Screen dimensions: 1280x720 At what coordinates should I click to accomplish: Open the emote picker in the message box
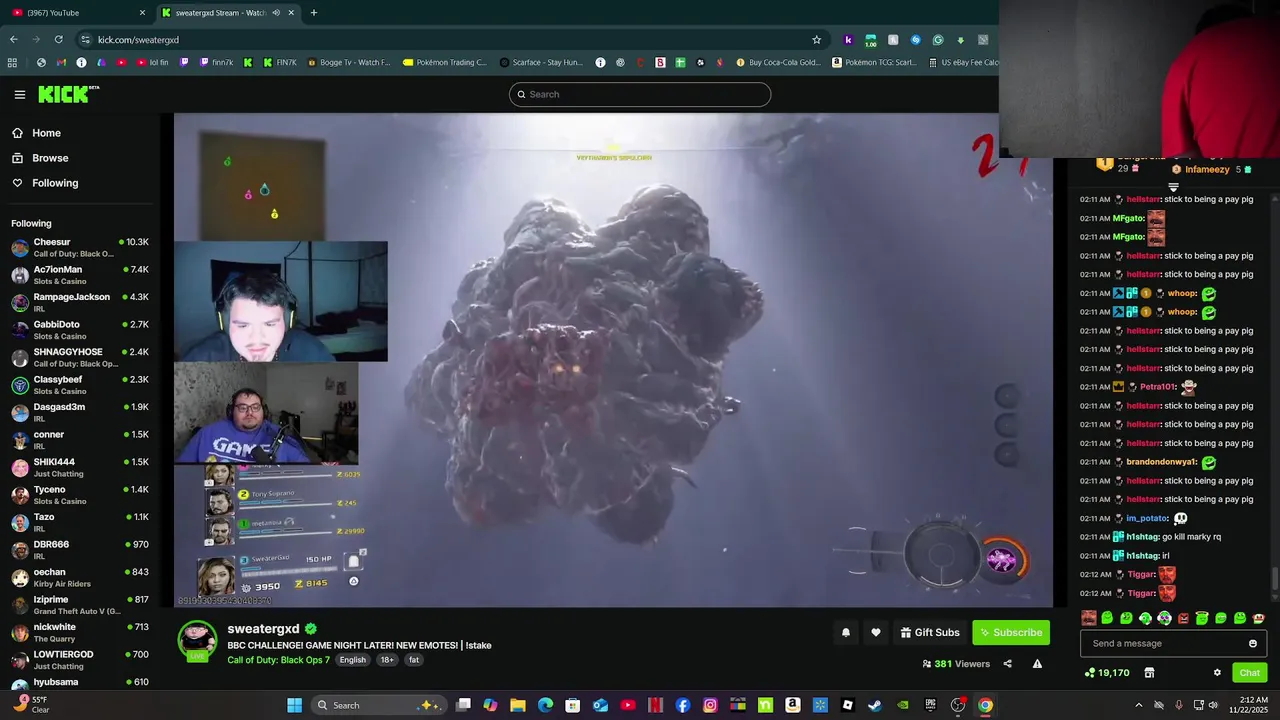click(x=1252, y=644)
